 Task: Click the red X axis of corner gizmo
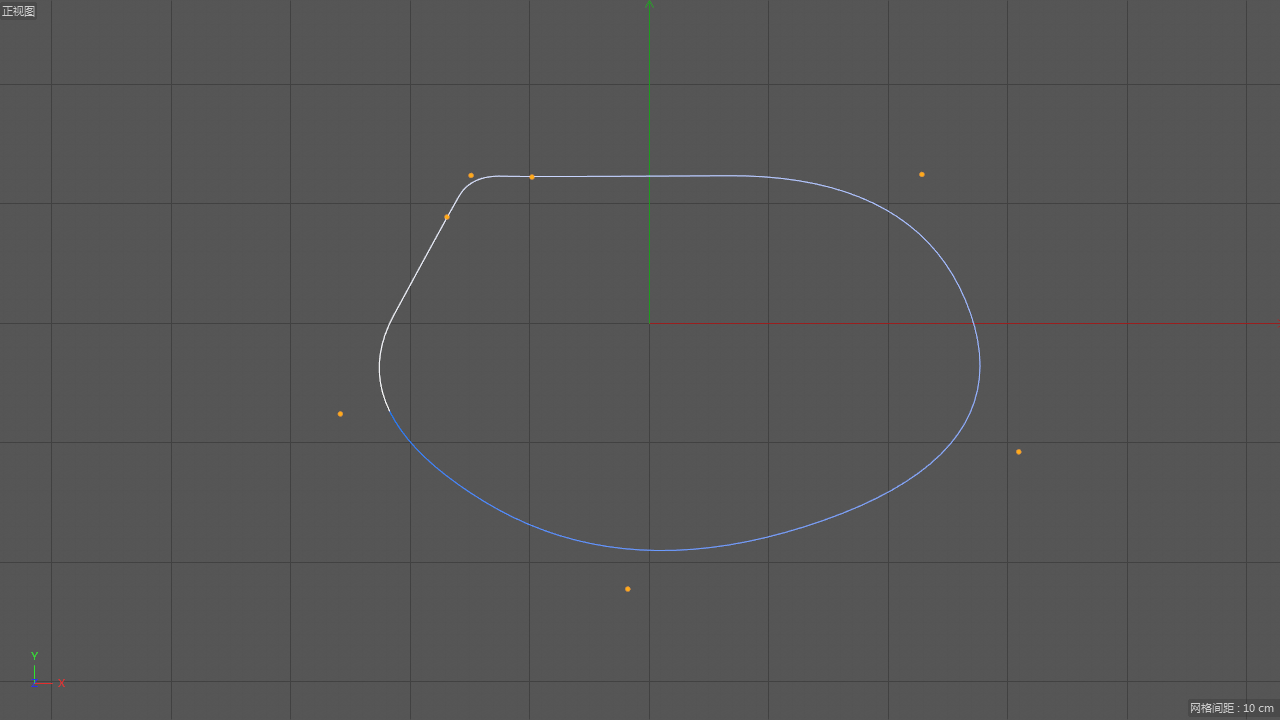[50, 684]
